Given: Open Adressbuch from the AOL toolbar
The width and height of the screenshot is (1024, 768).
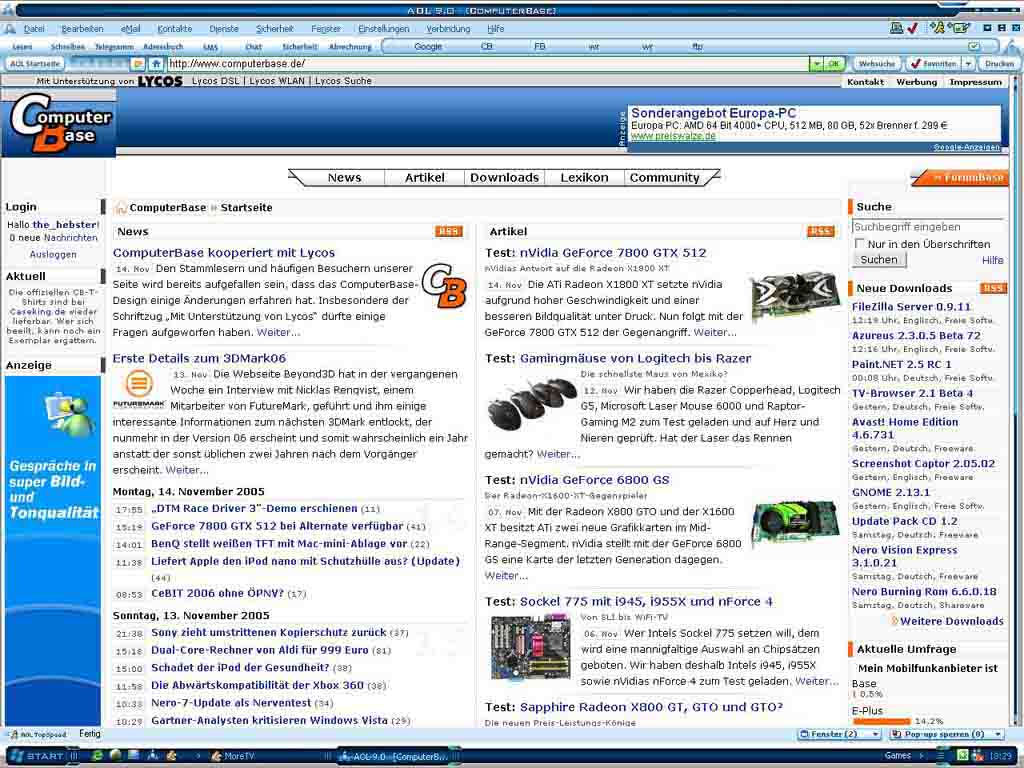Looking at the screenshot, I should point(163,47).
